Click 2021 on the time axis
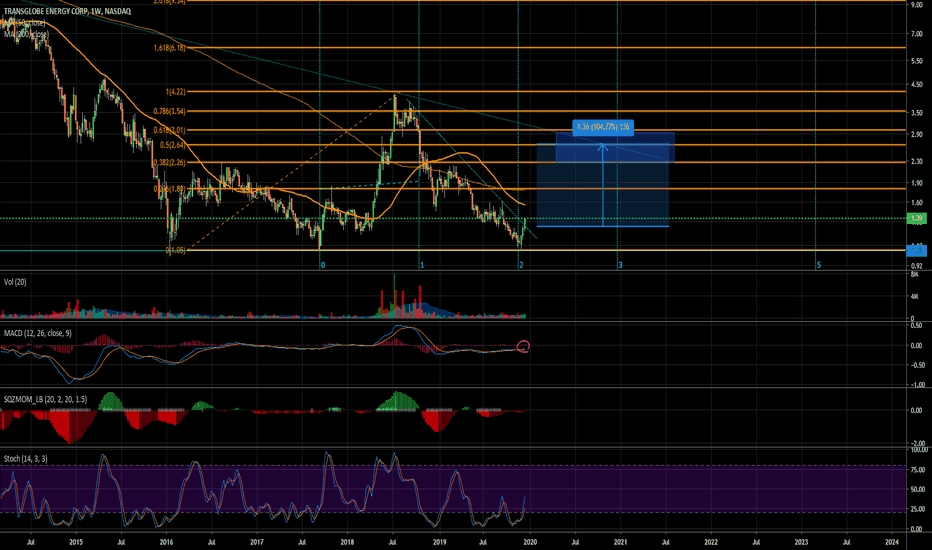932x550 pixels. tap(621, 542)
